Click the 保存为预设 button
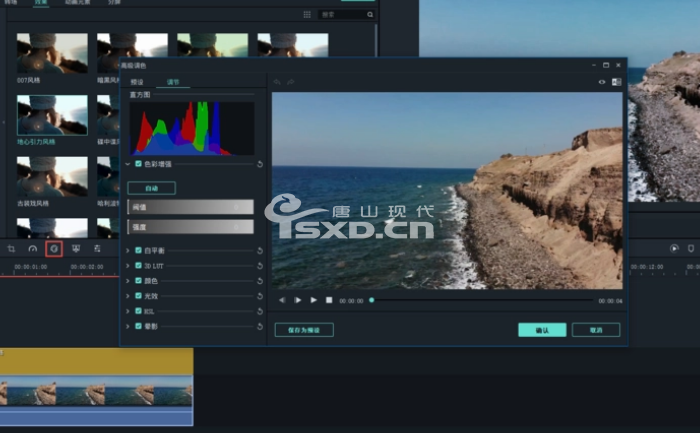700x433 pixels. tap(304, 330)
